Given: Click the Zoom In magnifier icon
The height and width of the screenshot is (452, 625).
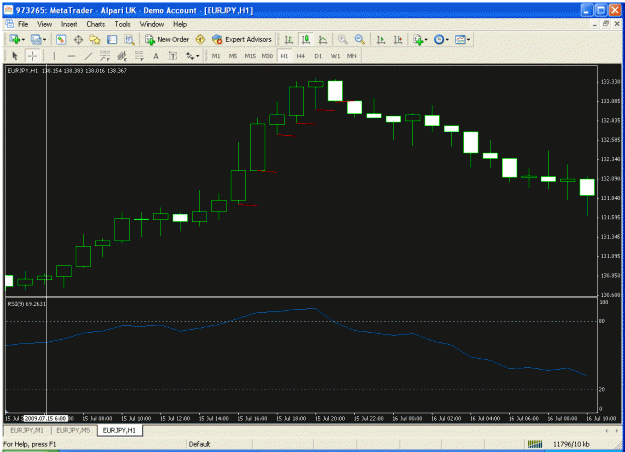Looking at the screenshot, I should (342, 39).
